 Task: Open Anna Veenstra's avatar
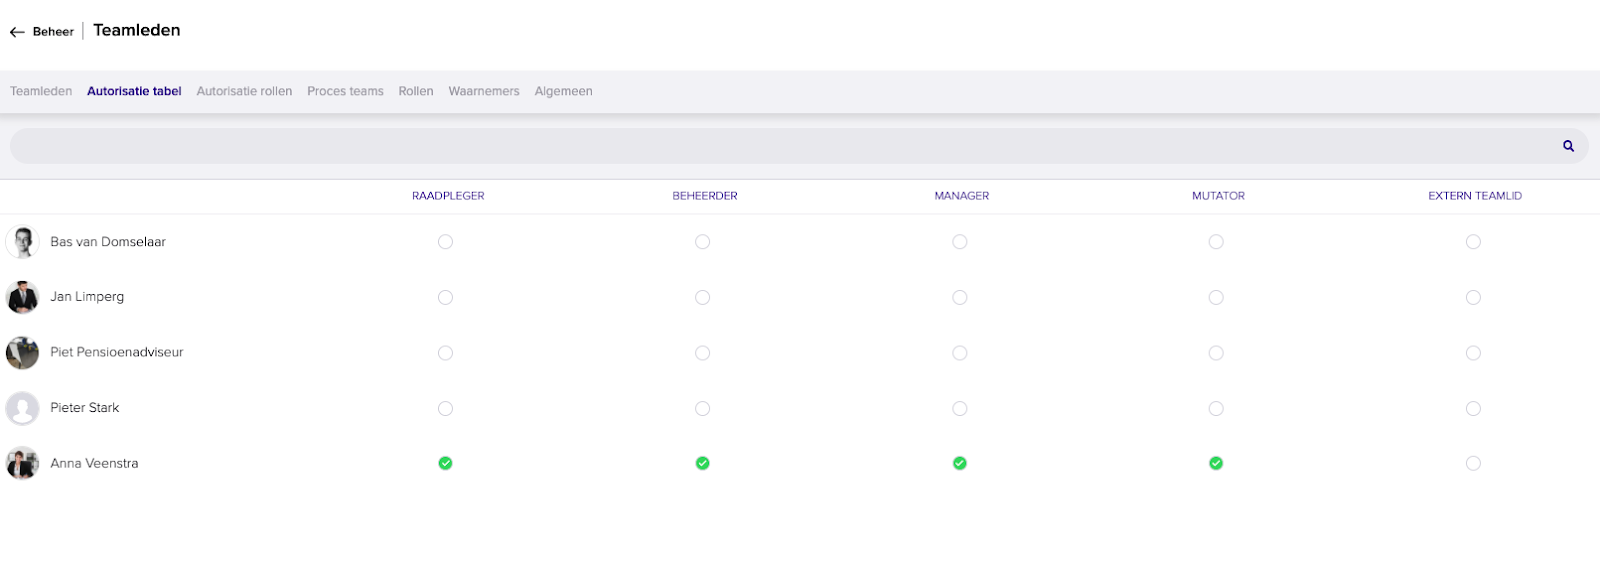click(x=22, y=463)
